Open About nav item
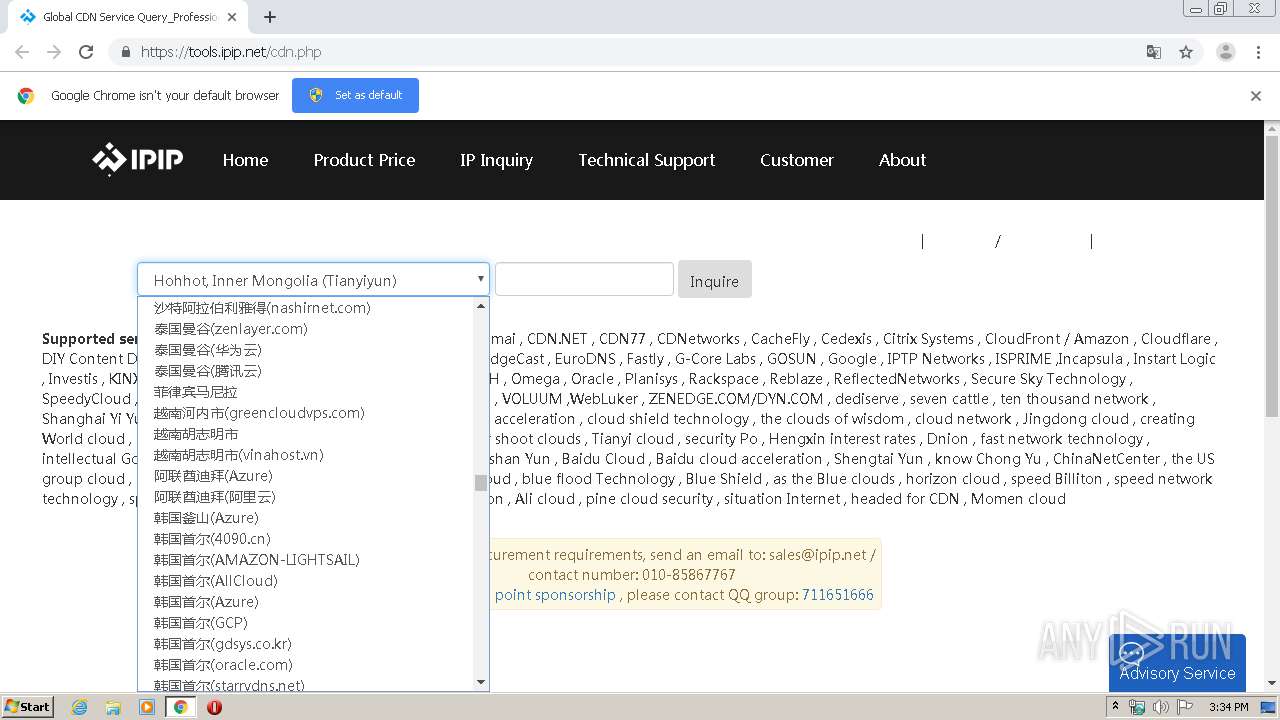Viewport: 1280px width, 720px height. (902, 160)
